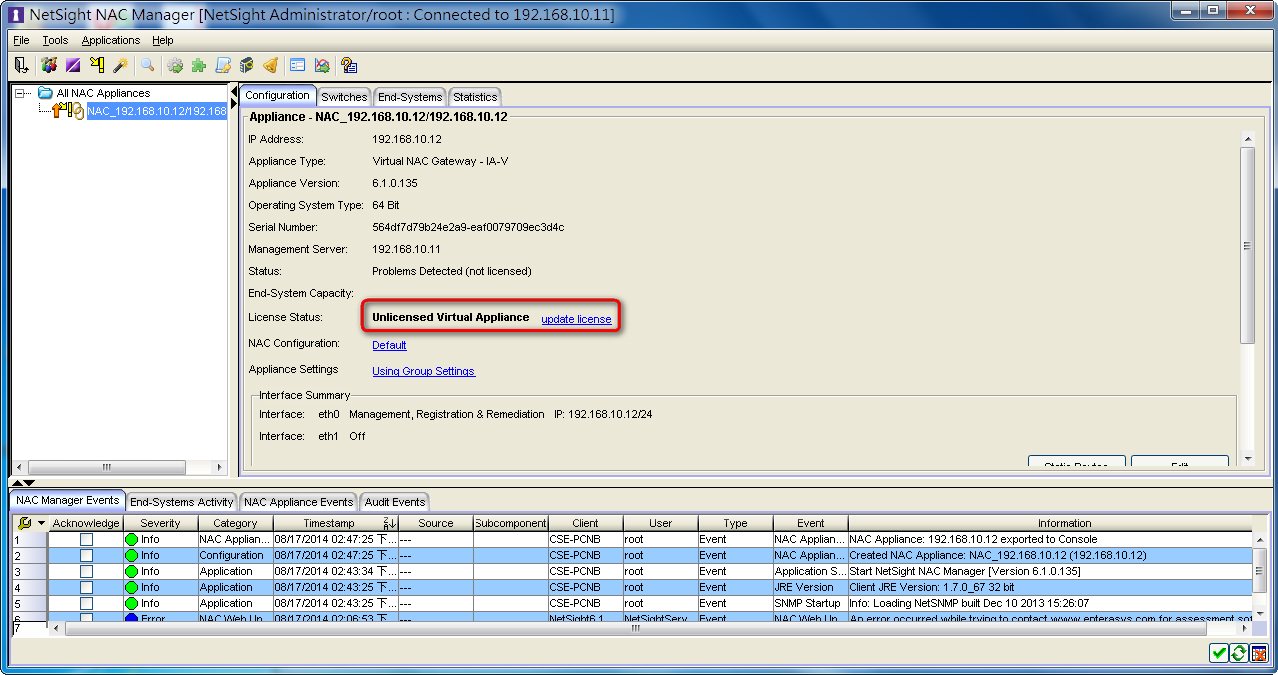Click the dark book with magnifier icon

[246, 65]
